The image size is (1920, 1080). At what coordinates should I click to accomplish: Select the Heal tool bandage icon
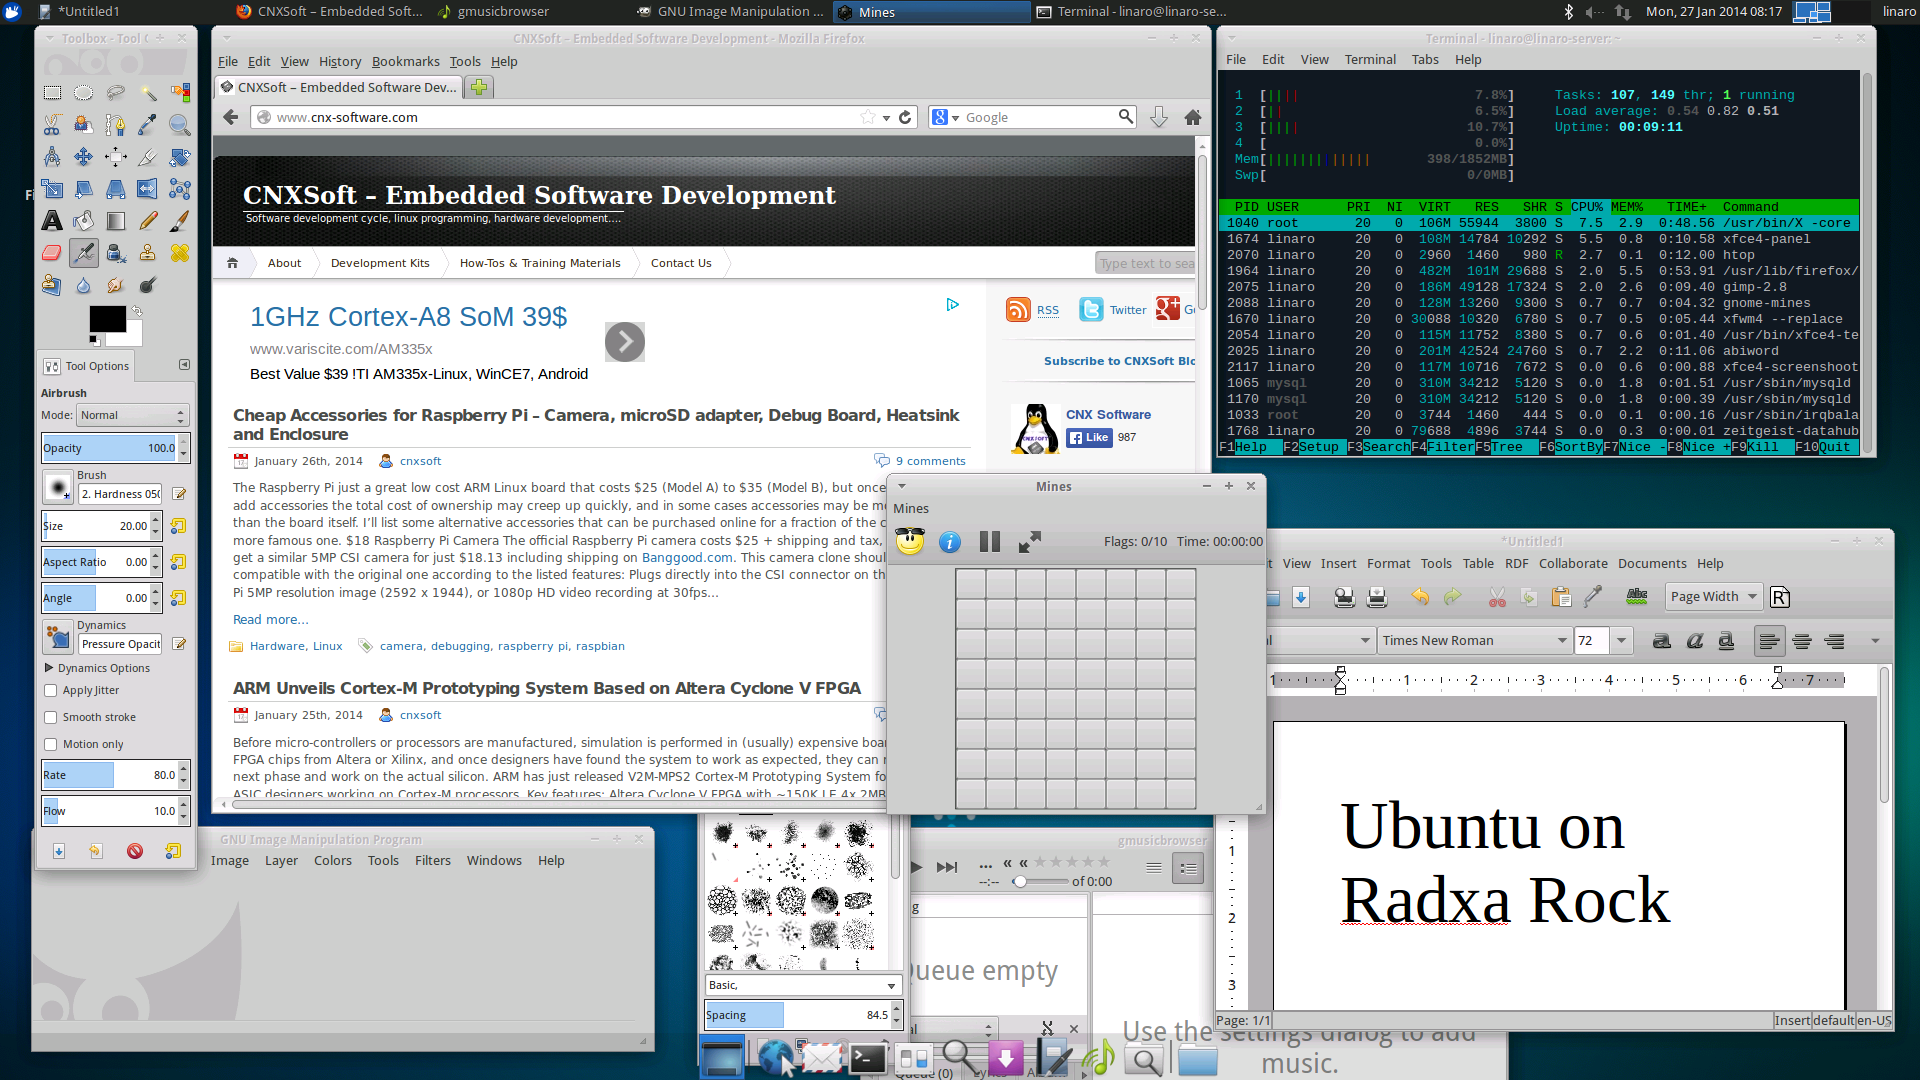click(x=180, y=253)
